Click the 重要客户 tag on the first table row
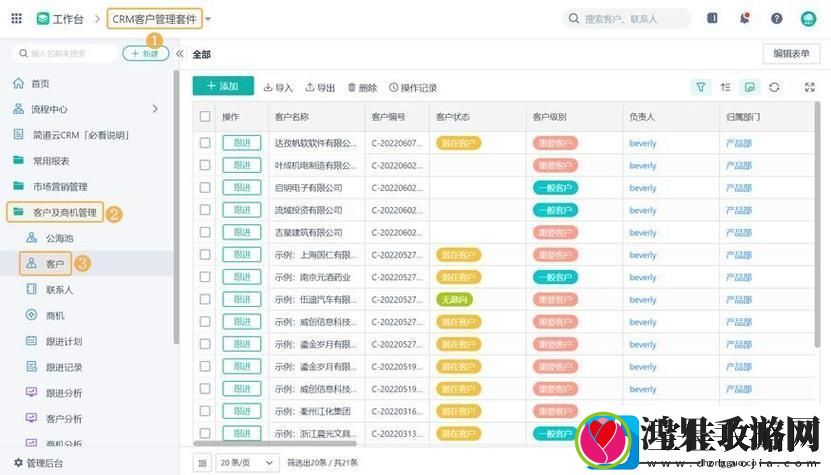The height and width of the screenshot is (475, 831). pos(555,143)
